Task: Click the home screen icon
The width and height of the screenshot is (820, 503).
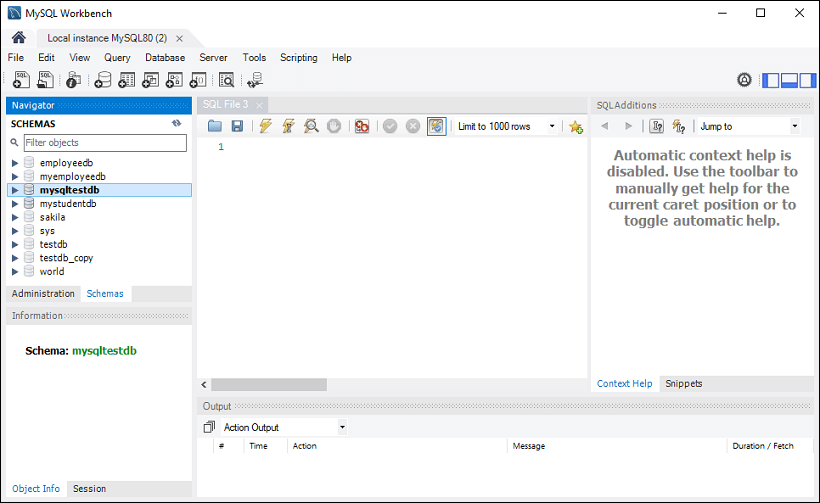Action: [19, 38]
